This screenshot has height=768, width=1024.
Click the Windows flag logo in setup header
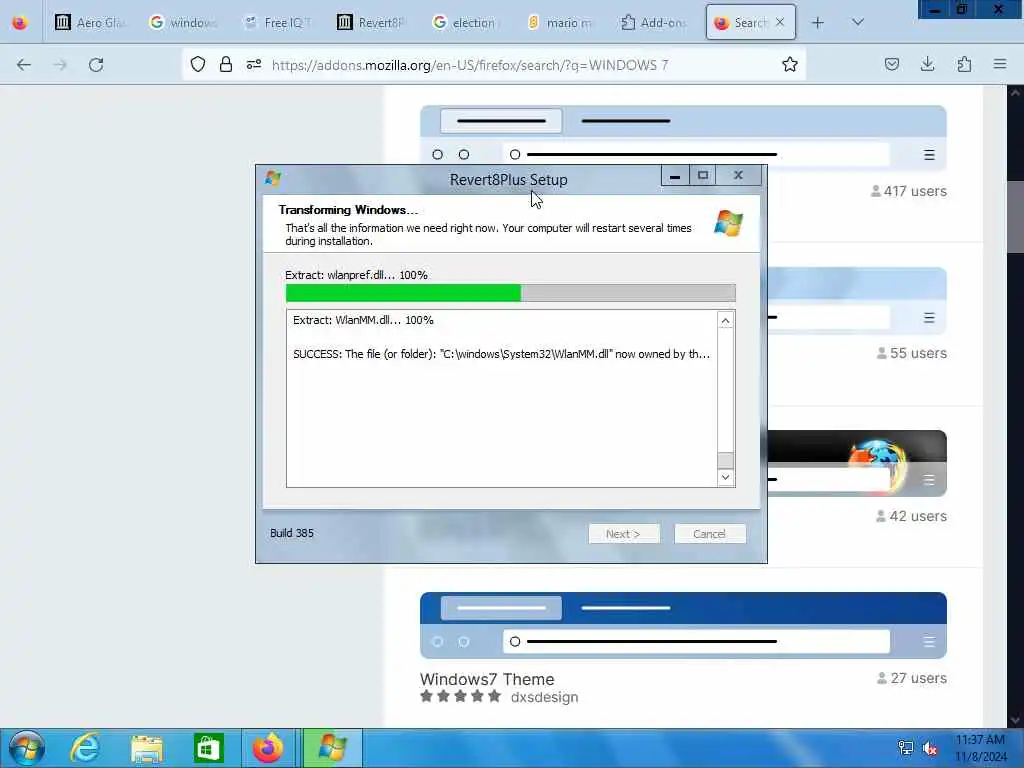tap(728, 223)
